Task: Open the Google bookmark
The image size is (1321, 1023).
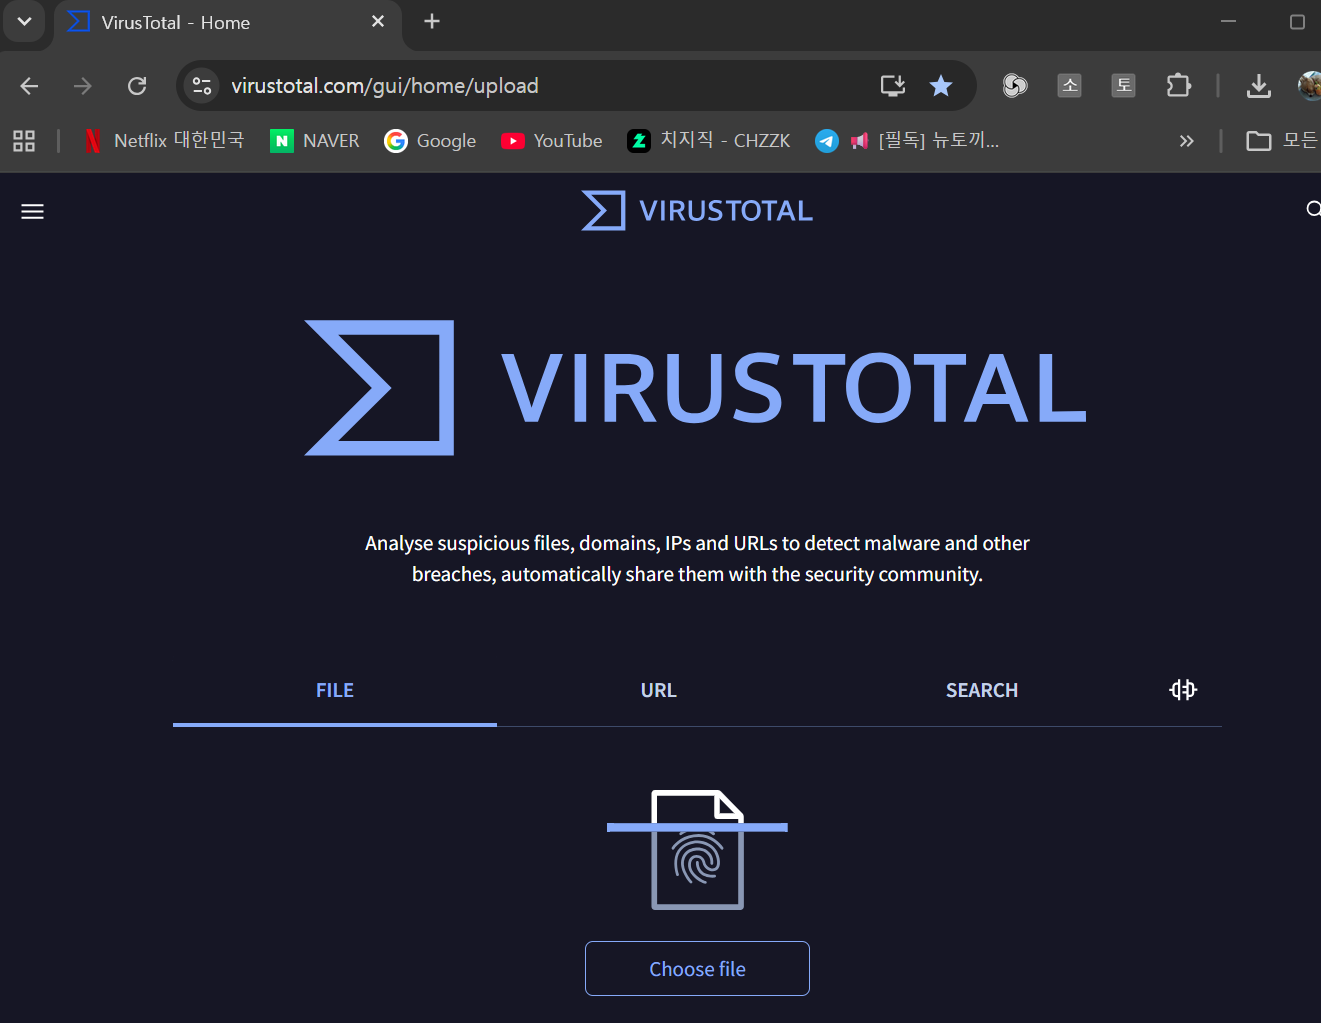Action: click(x=431, y=141)
